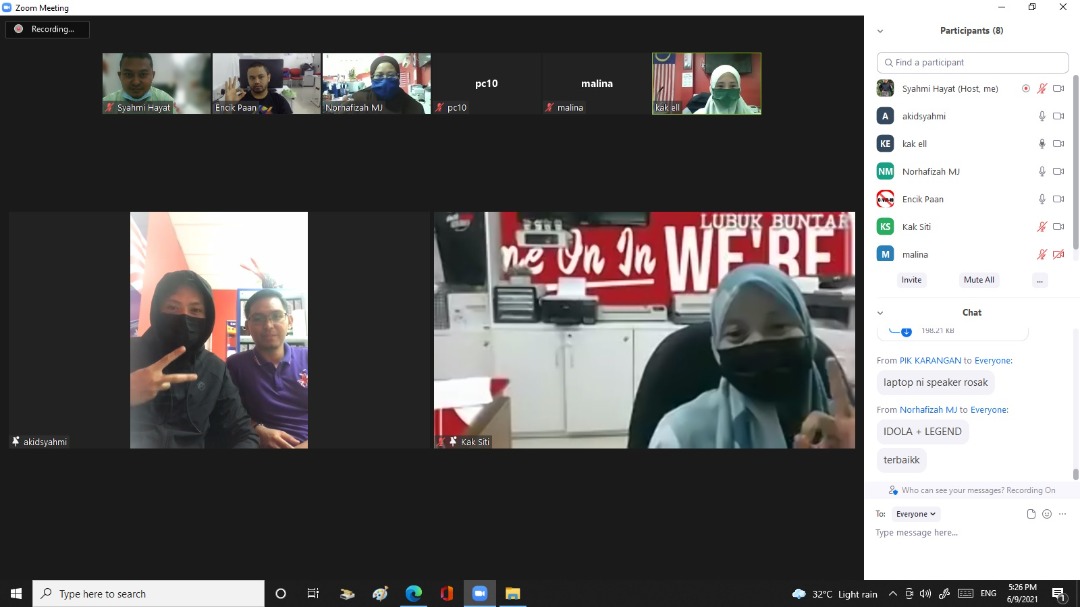Viewport: 1080px width, 607px height.
Task: Start kak ell's video camera
Action: 1057,143
